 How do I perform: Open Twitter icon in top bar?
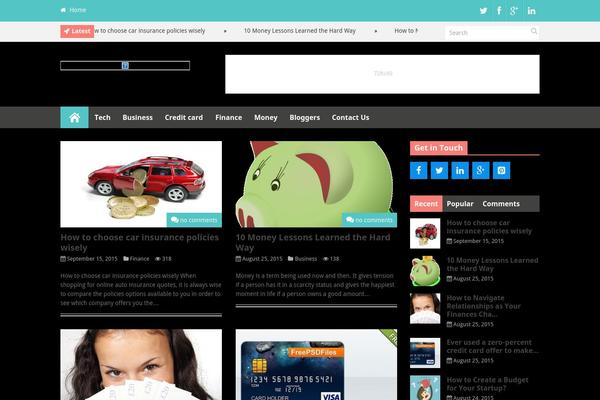pos(484,11)
